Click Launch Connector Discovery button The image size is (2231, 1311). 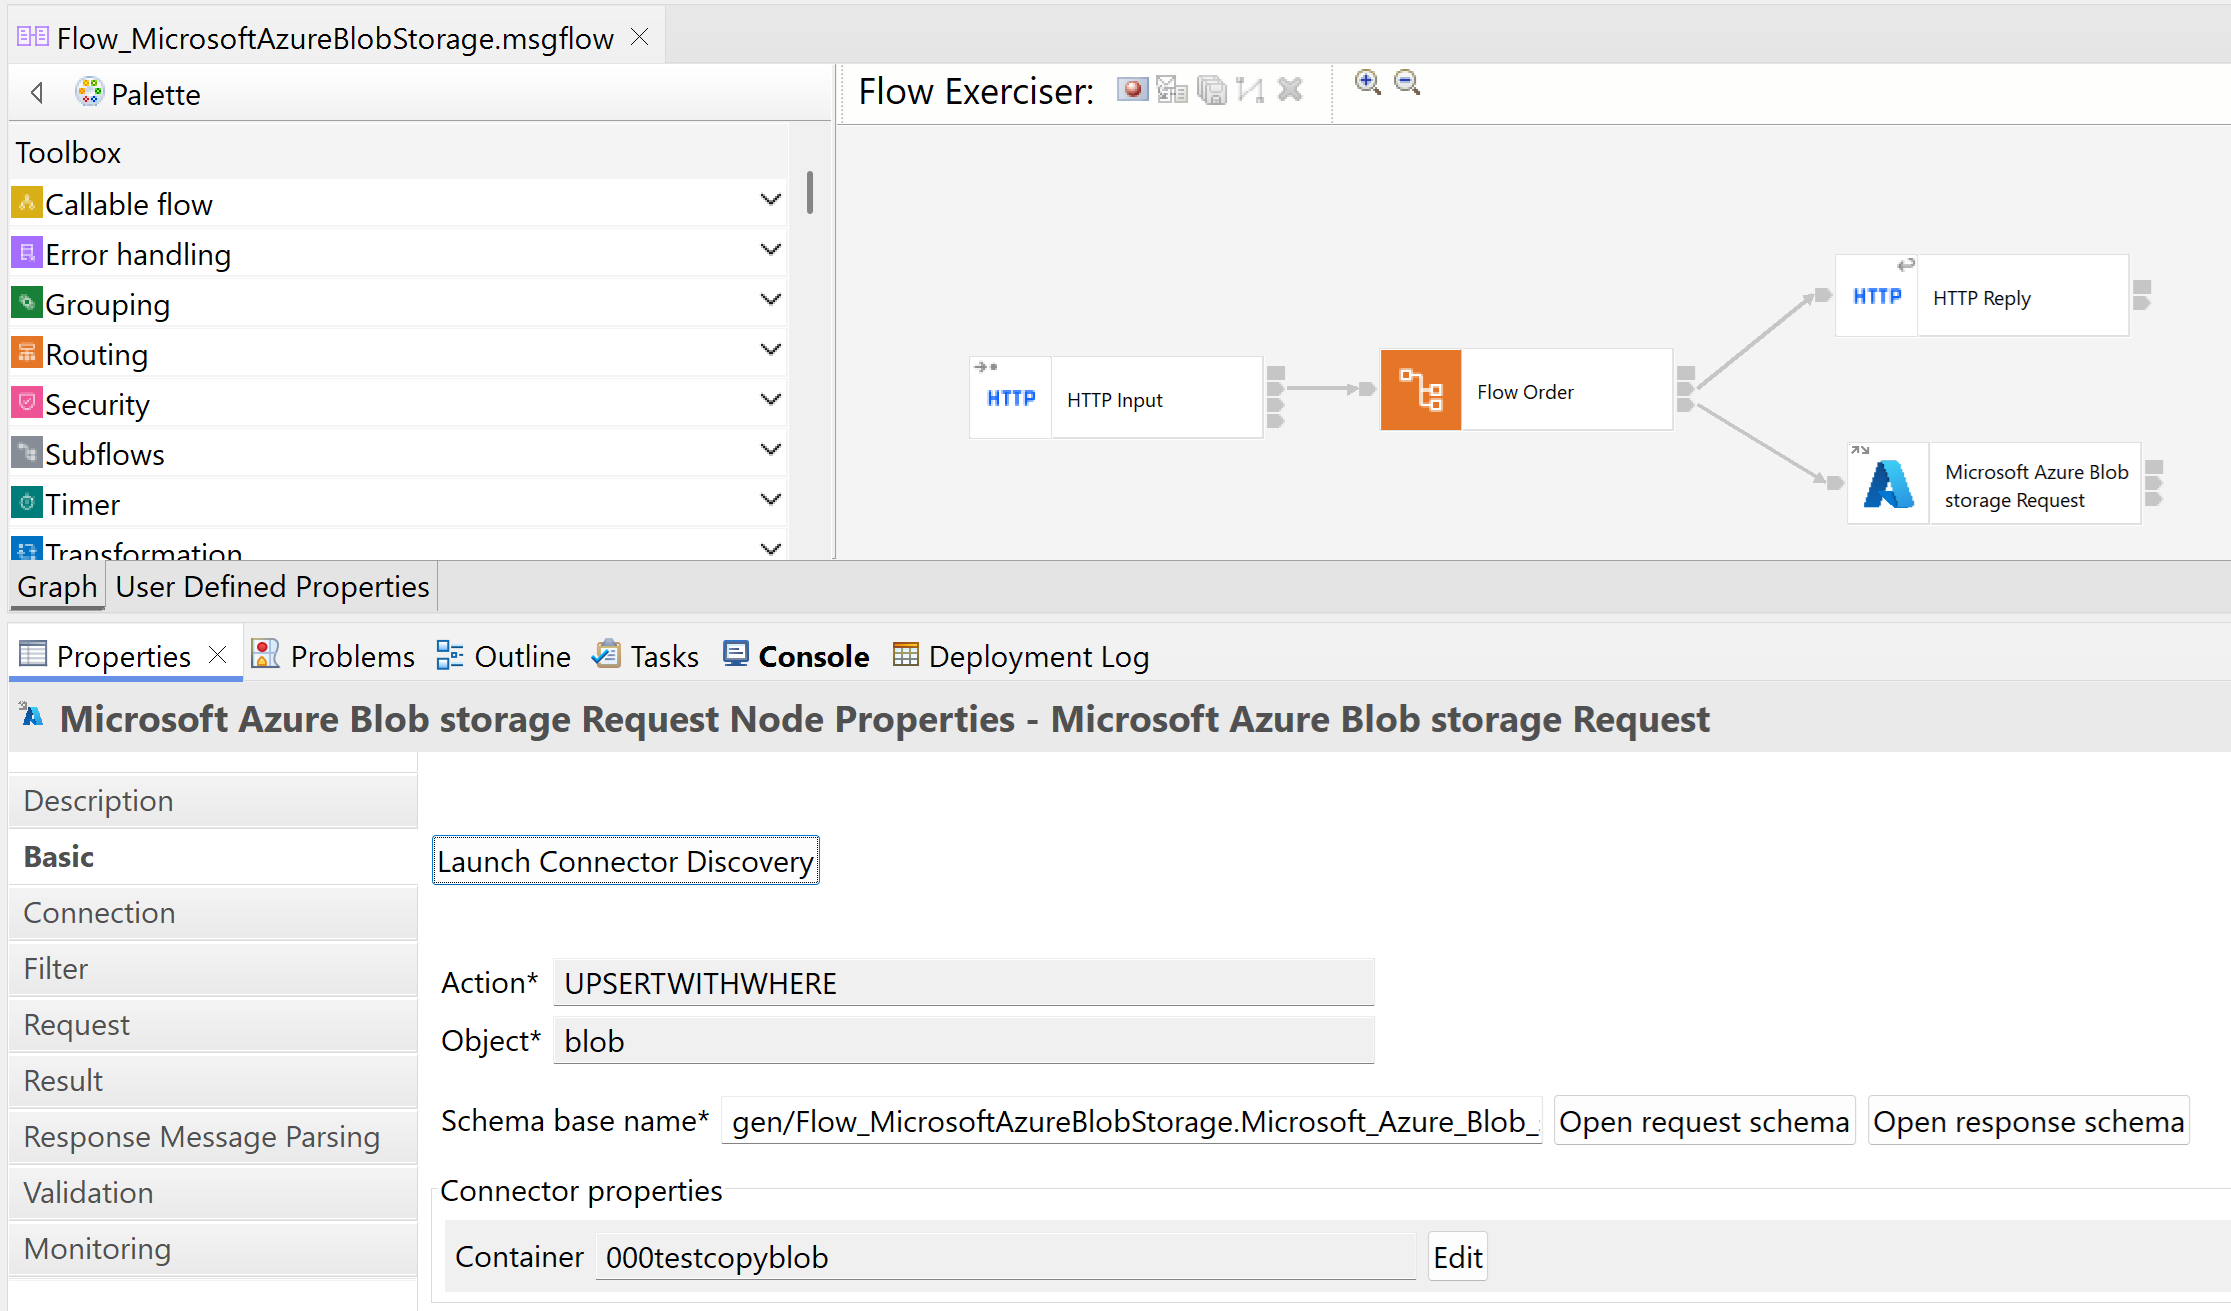coord(625,861)
